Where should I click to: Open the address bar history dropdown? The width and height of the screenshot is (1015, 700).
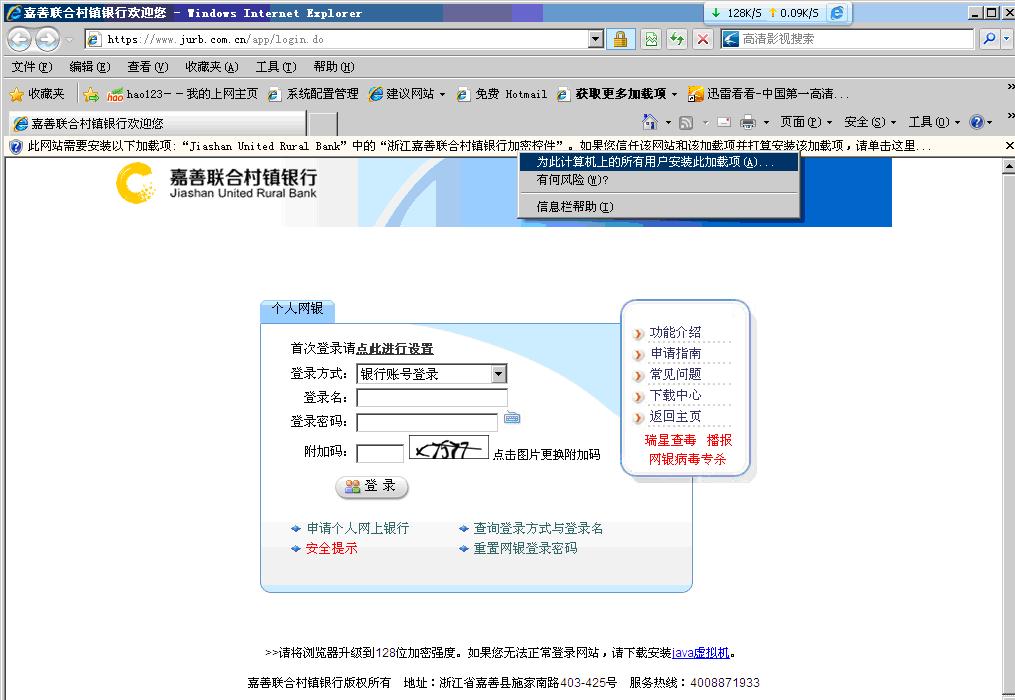[x=596, y=39]
